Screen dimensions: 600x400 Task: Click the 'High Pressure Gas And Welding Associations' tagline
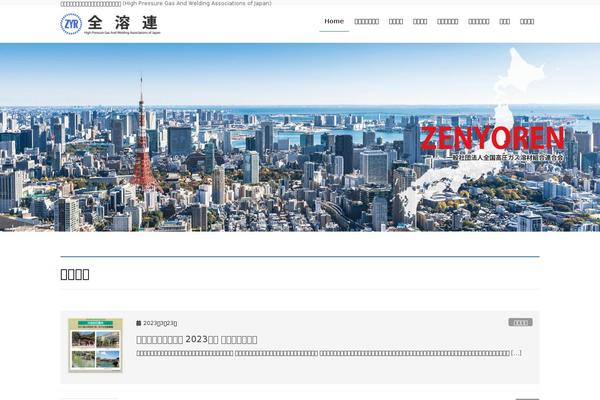(x=197, y=3)
